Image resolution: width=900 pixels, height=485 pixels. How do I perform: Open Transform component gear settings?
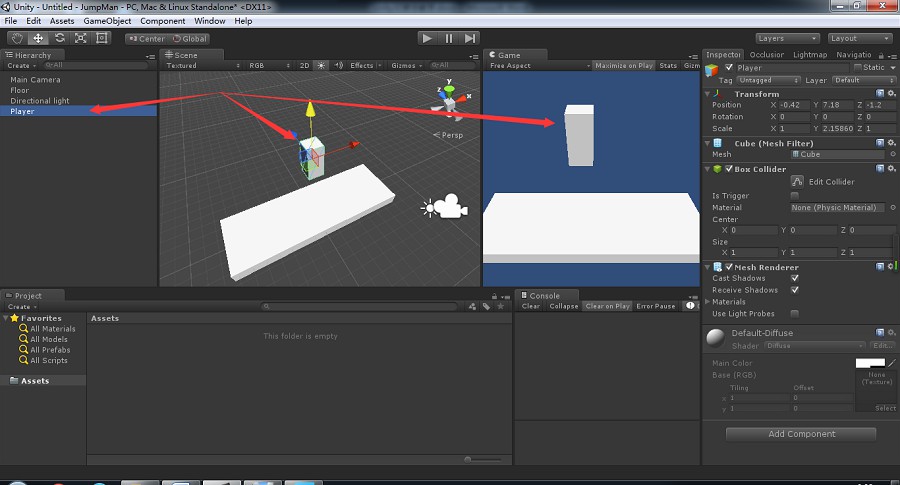(891, 94)
